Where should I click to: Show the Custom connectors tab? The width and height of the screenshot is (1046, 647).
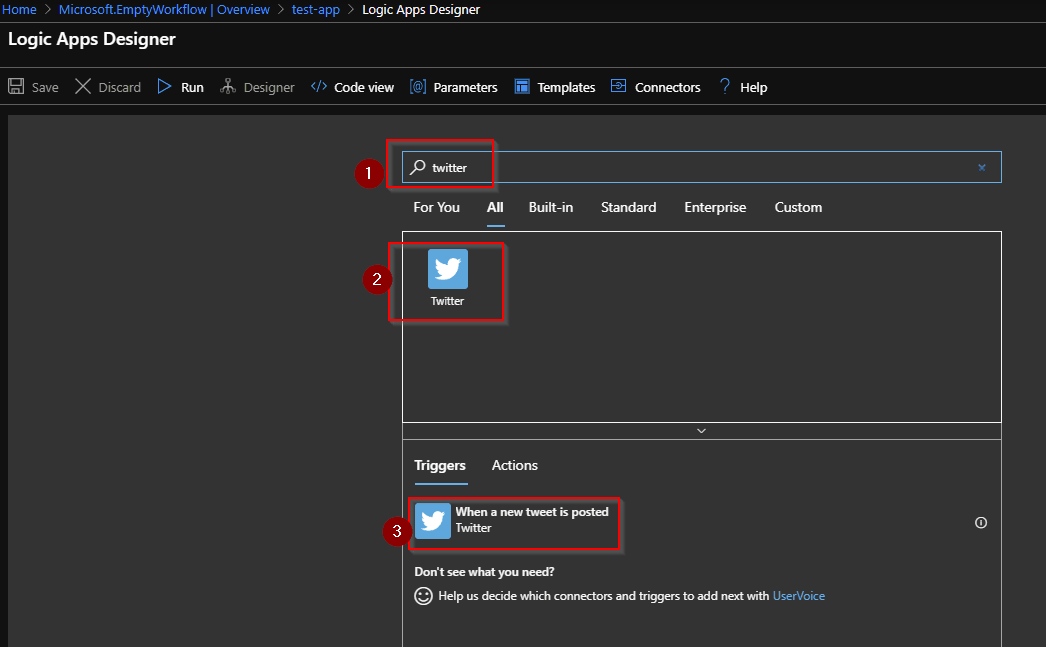click(x=799, y=207)
